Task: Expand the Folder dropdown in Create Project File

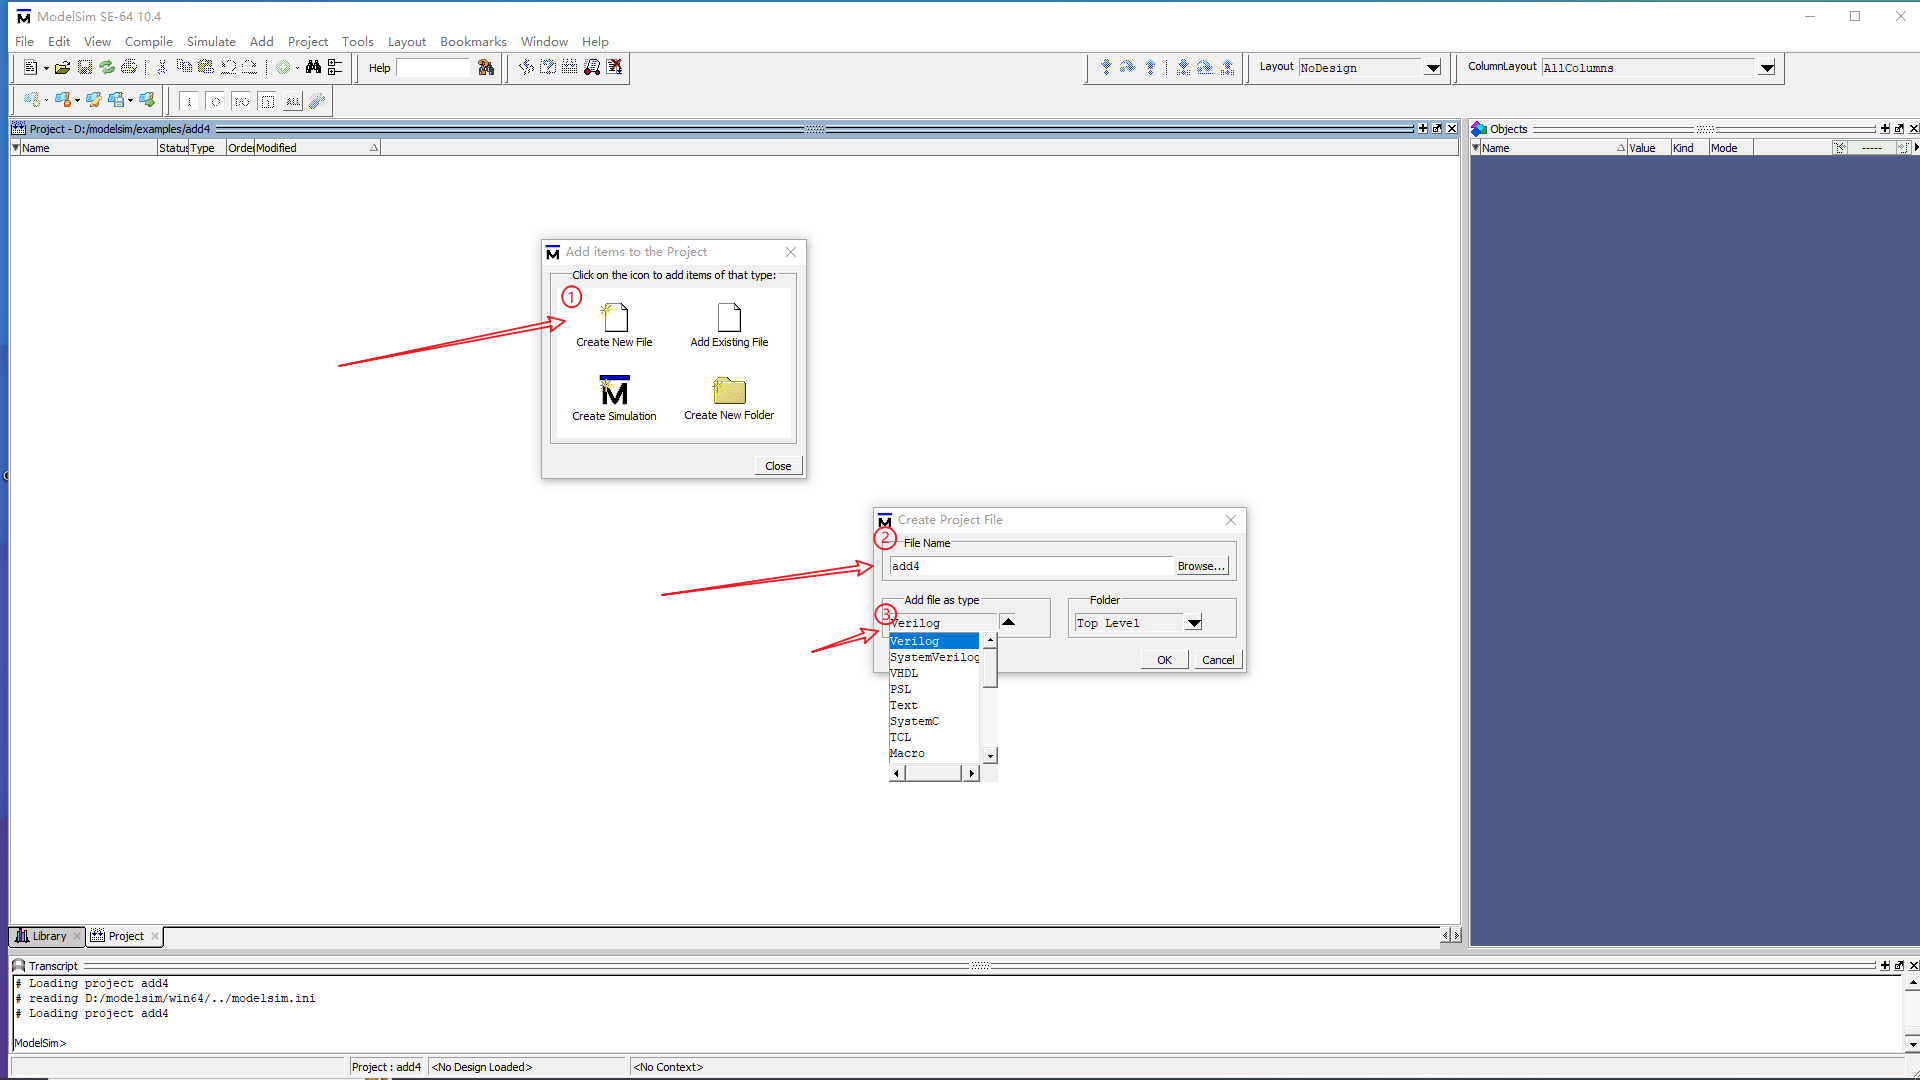Action: coord(1192,622)
